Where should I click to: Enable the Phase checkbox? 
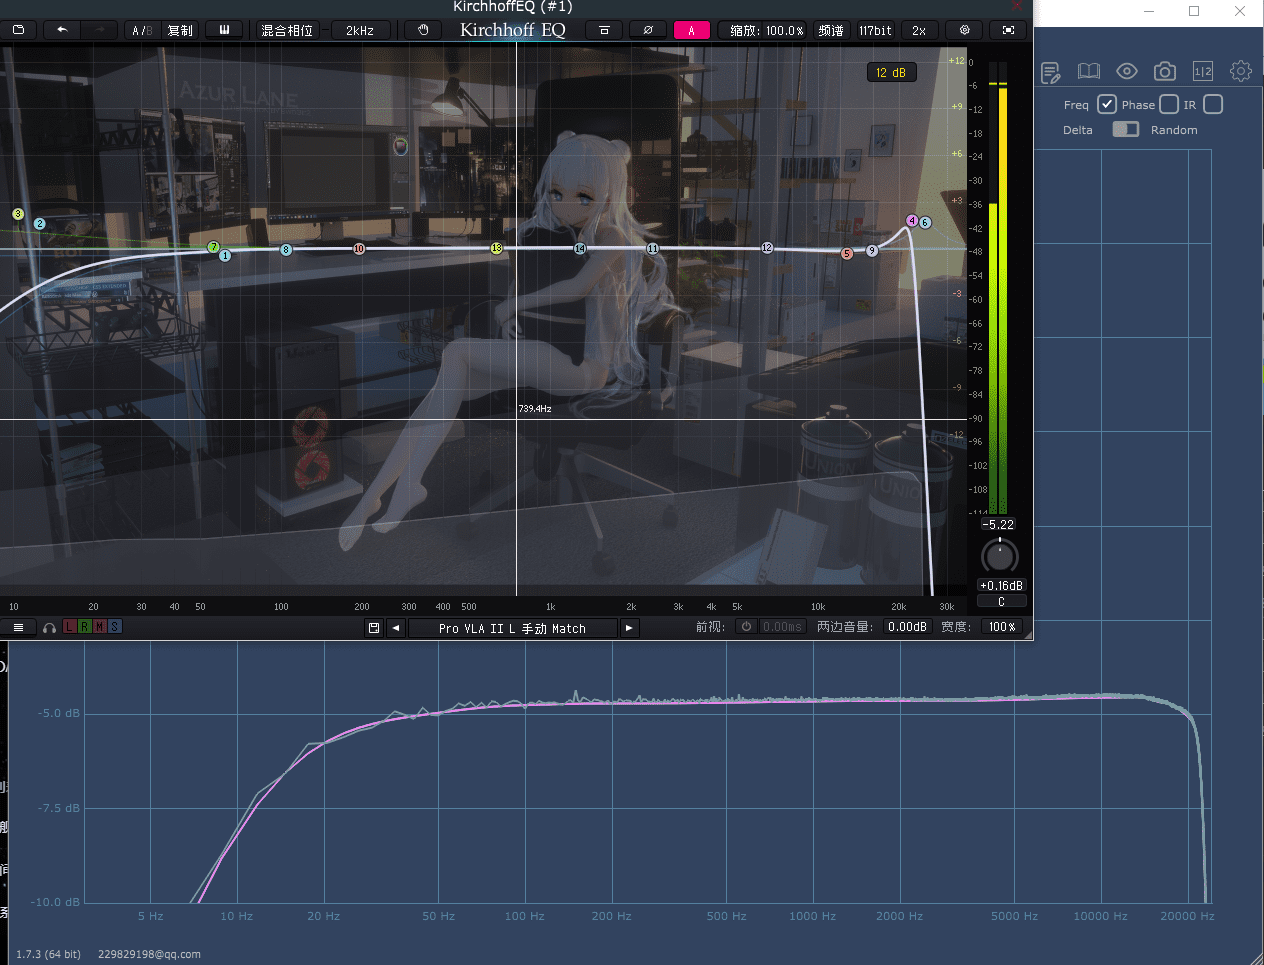[x=1168, y=104]
